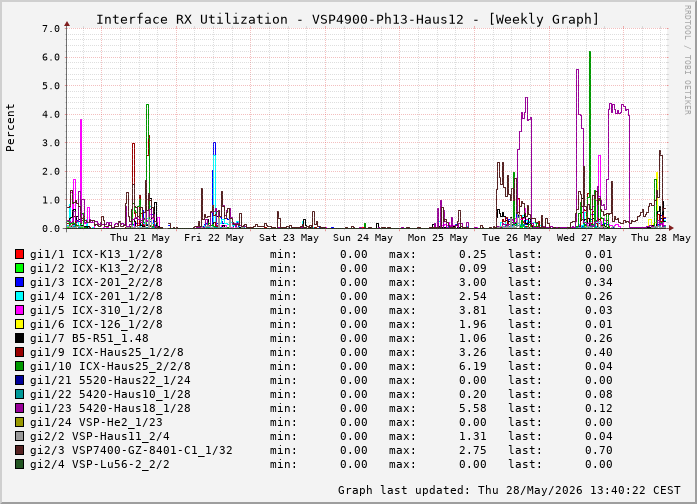The height and width of the screenshot is (504, 697).
Task: Click the blue swatch for gi1/3 ICX-201_2/2/8
Action: coord(19,282)
